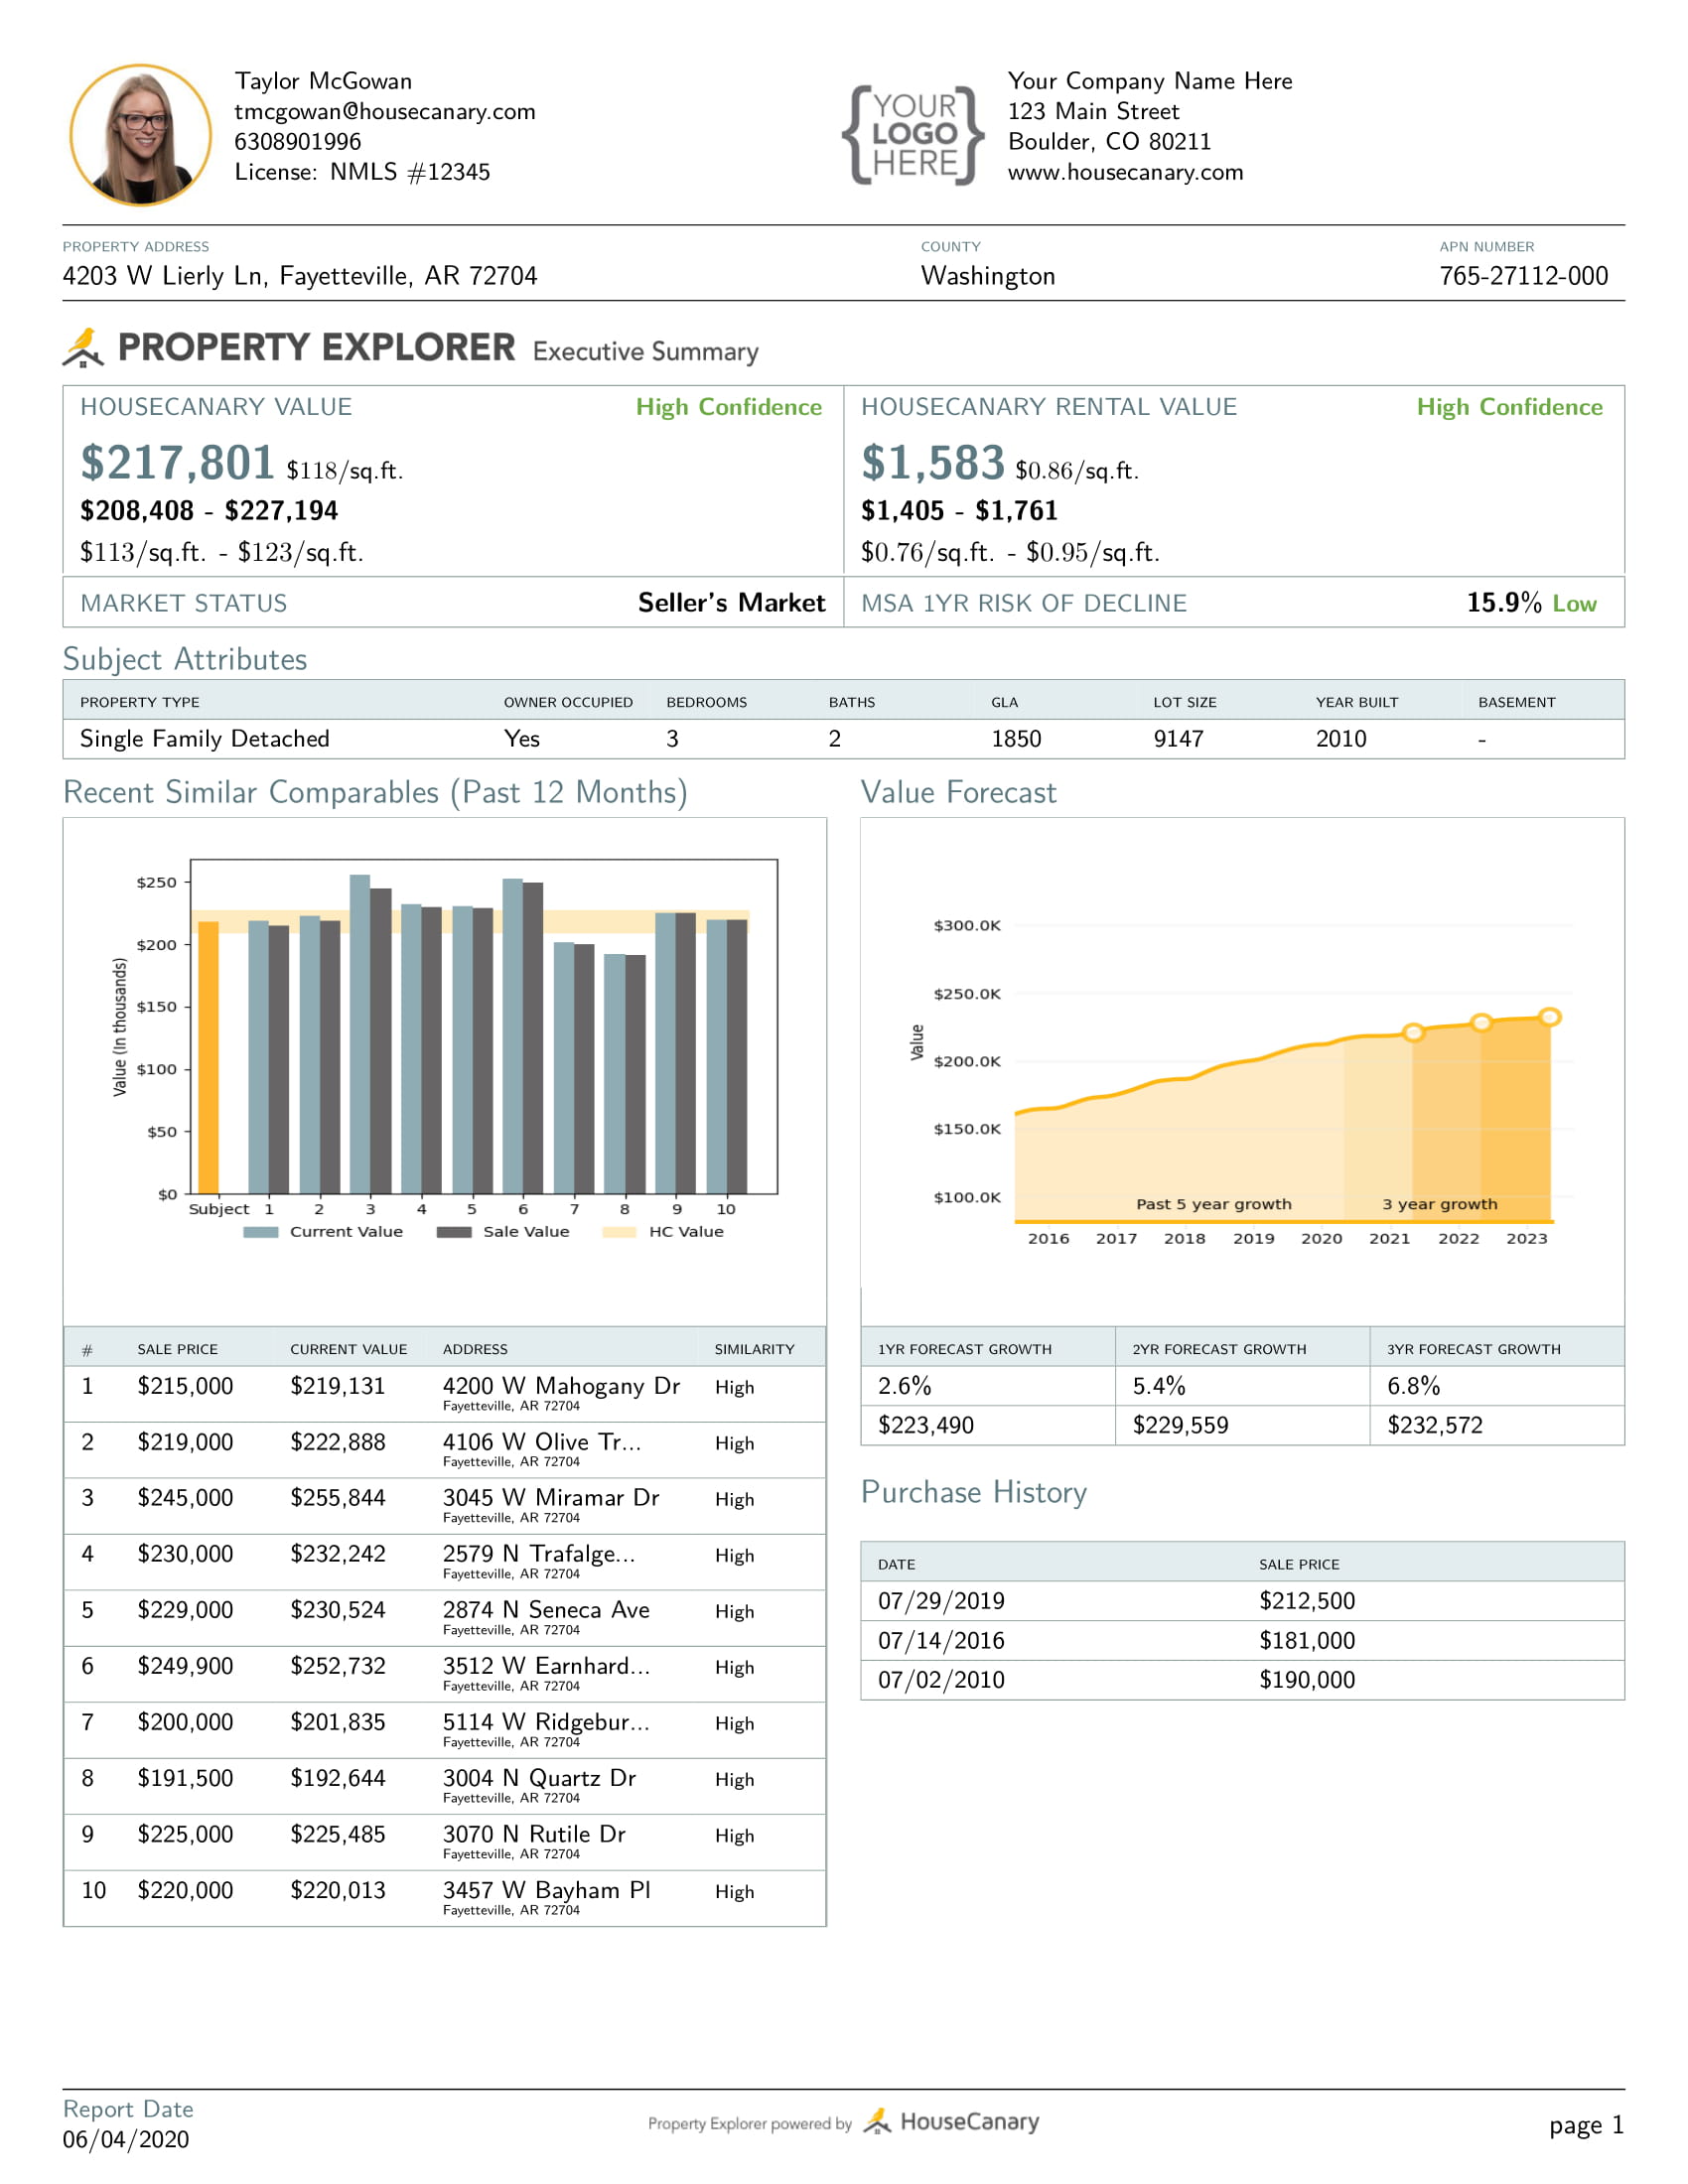Click the 3YR Forecast Growth column header

point(1473,1349)
